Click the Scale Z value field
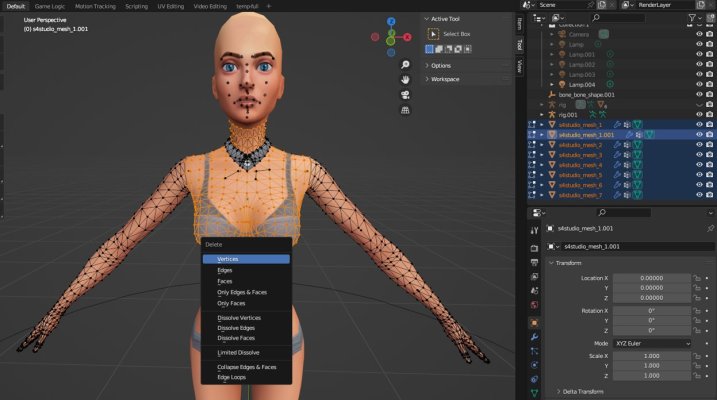Screen dimensions: 717x400 [x=652, y=376]
